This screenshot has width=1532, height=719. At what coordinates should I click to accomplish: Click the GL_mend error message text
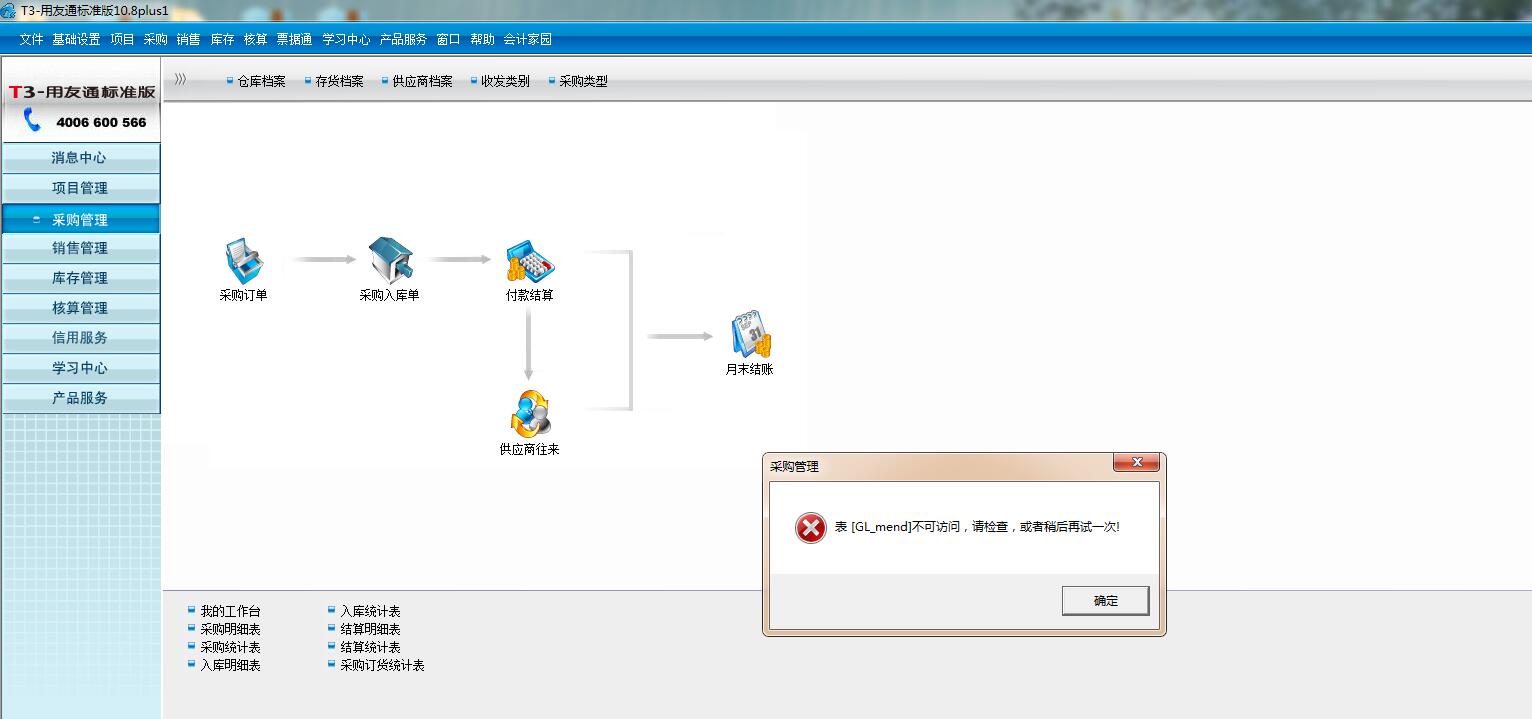pos(977,527)
